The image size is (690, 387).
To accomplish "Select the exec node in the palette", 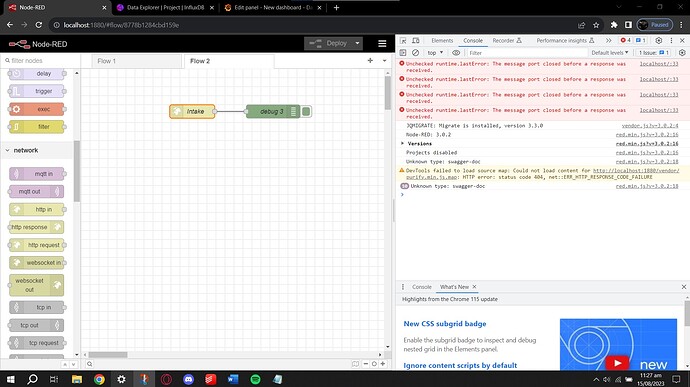I will [x=37, y=109].
